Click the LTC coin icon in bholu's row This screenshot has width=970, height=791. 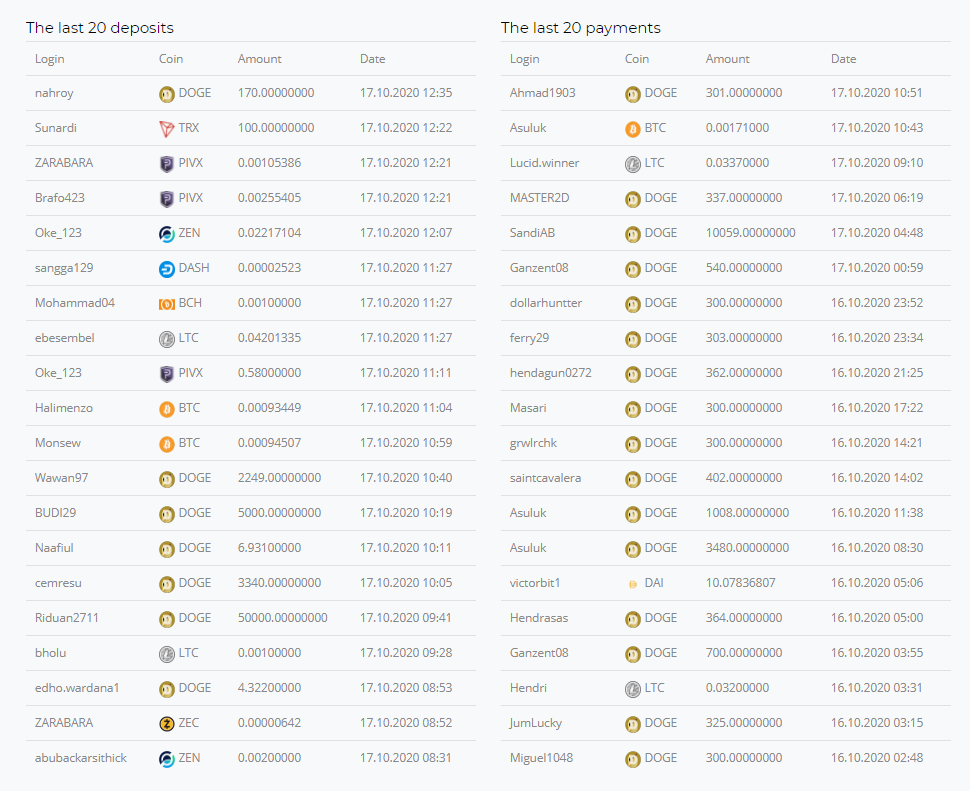click(x=166, y=654)
